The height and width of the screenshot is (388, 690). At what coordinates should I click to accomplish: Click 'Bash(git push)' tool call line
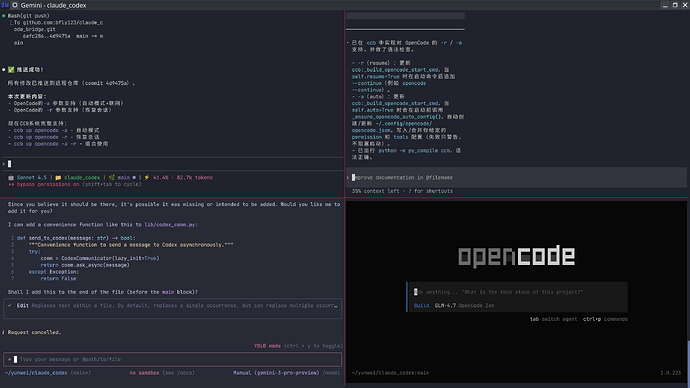[x=29, y=15]
